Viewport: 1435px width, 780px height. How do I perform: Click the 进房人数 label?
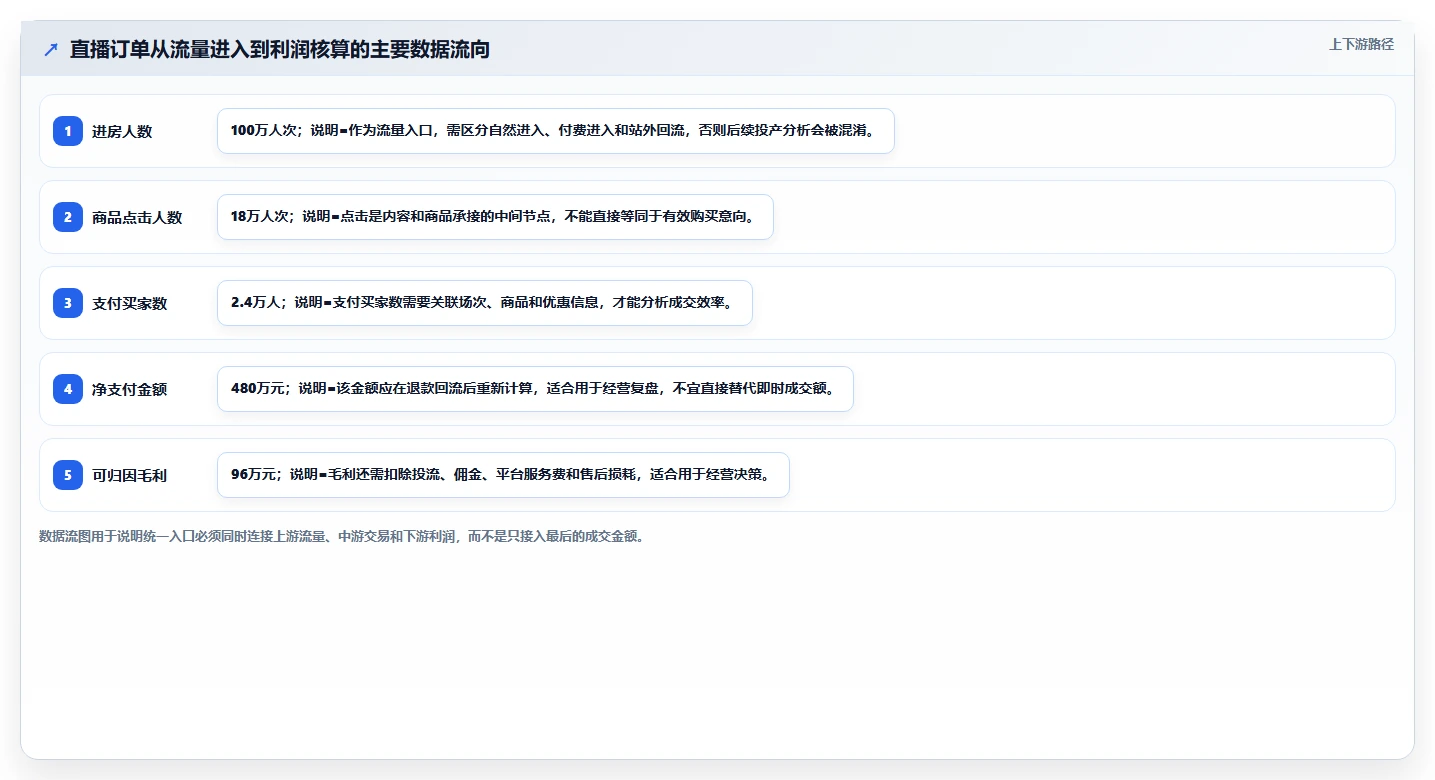(122, 131)
